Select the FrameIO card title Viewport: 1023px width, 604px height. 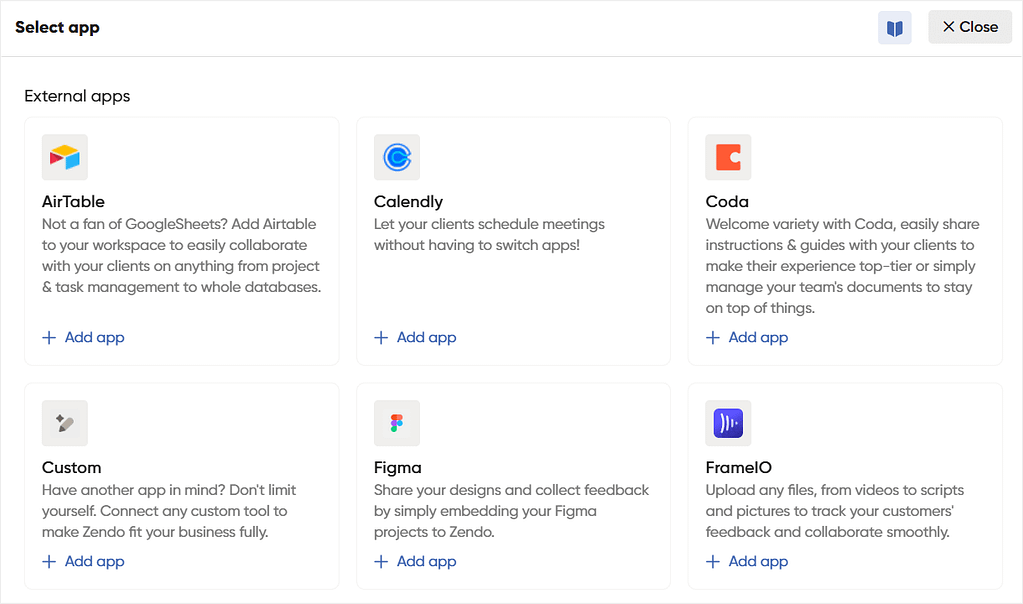[x=739, y=468]
